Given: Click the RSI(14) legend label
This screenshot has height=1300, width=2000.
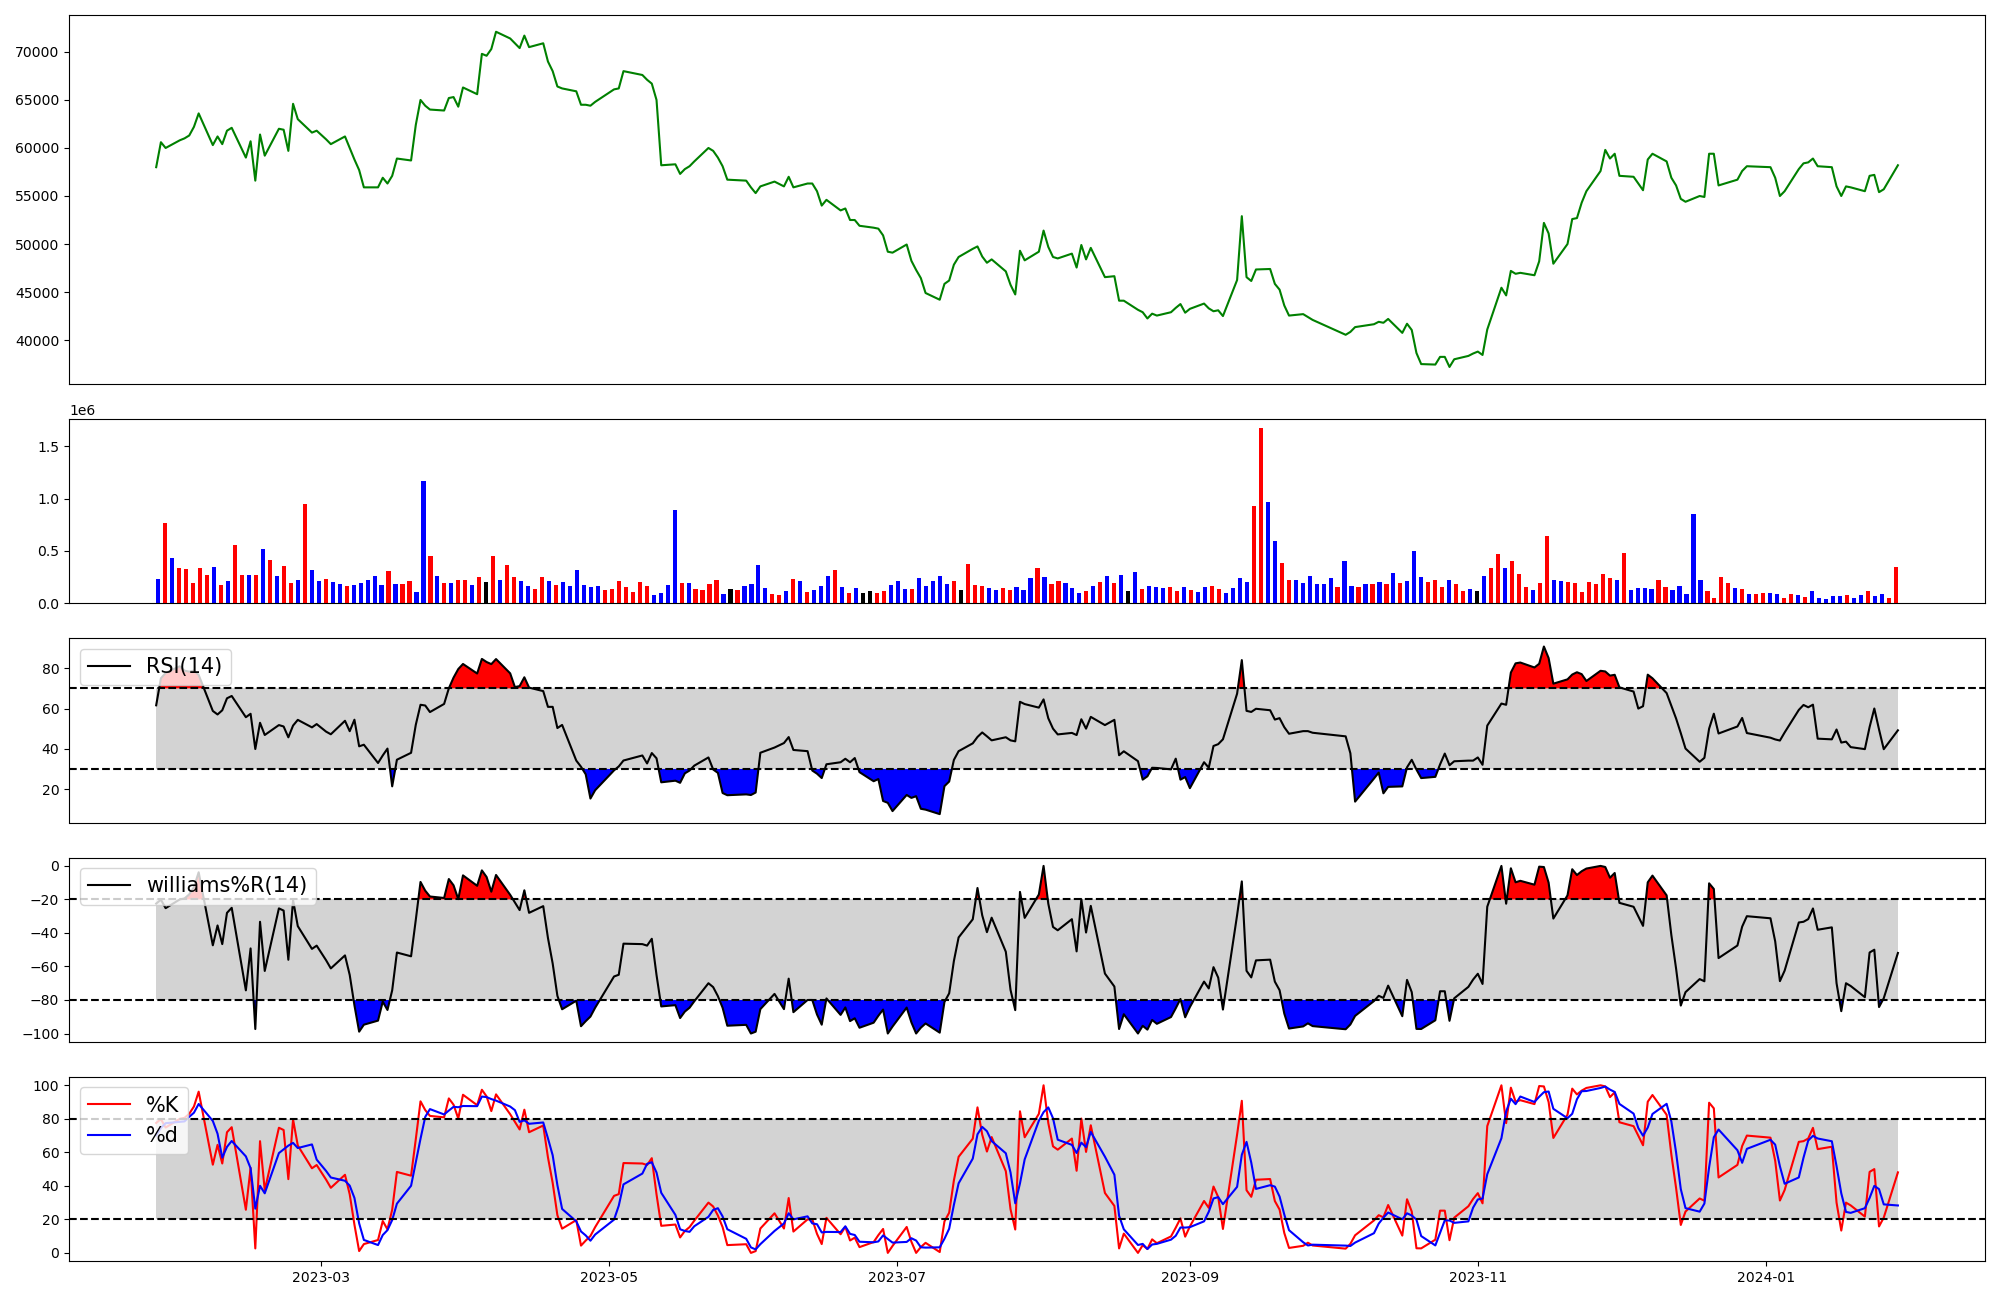Looking at the screenshot, I should pyautogui.click(x=184, y=666).
